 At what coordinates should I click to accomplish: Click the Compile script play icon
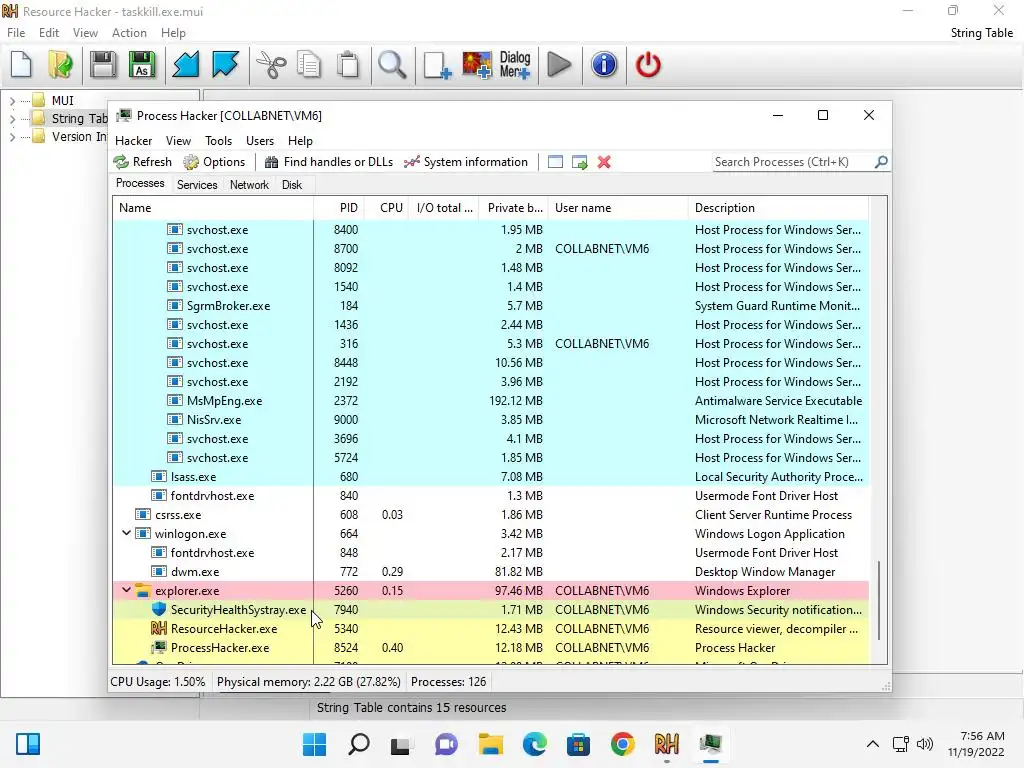pyautogui.click(x=559, y=65)
